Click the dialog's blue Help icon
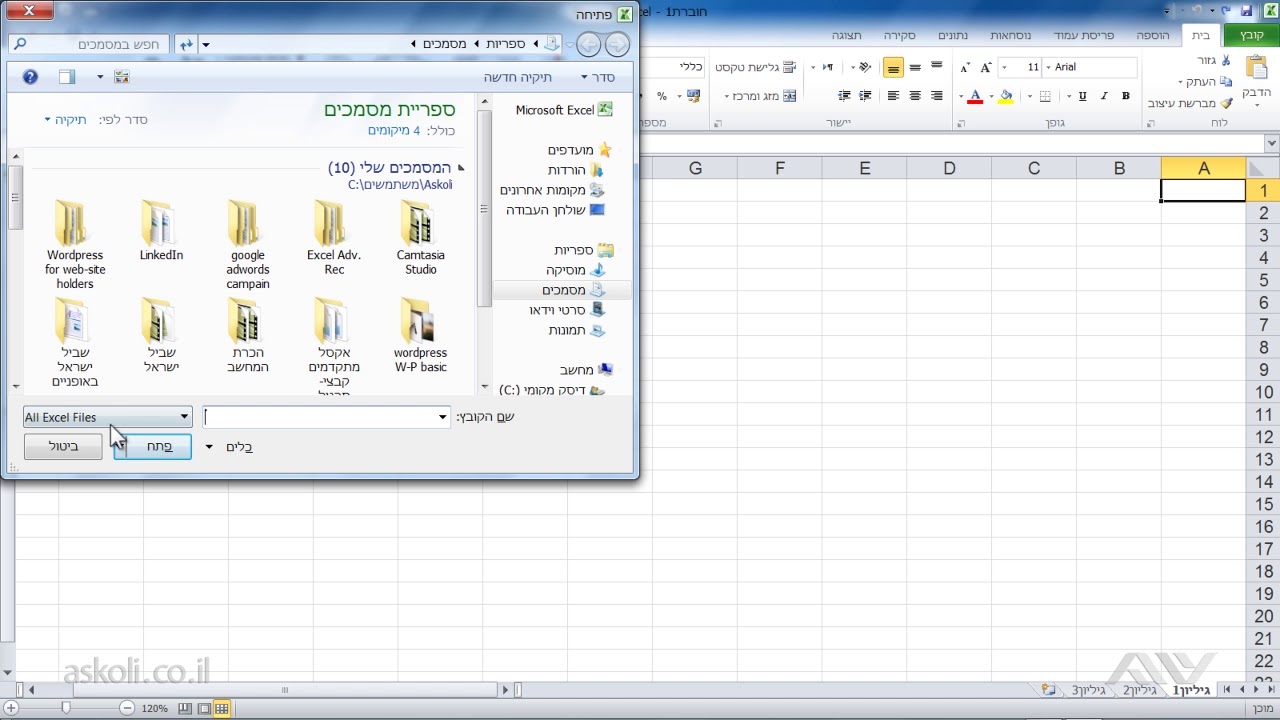 pyautogui.click(x=30, y=77)
